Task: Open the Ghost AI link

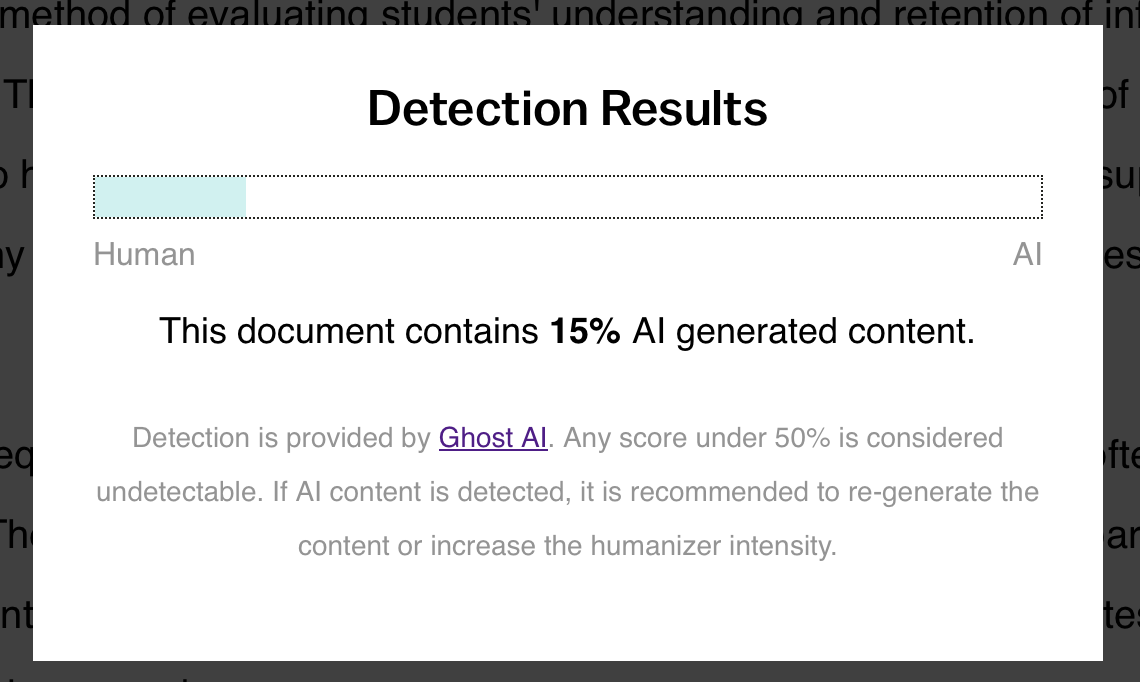Action: click(493, 438)
